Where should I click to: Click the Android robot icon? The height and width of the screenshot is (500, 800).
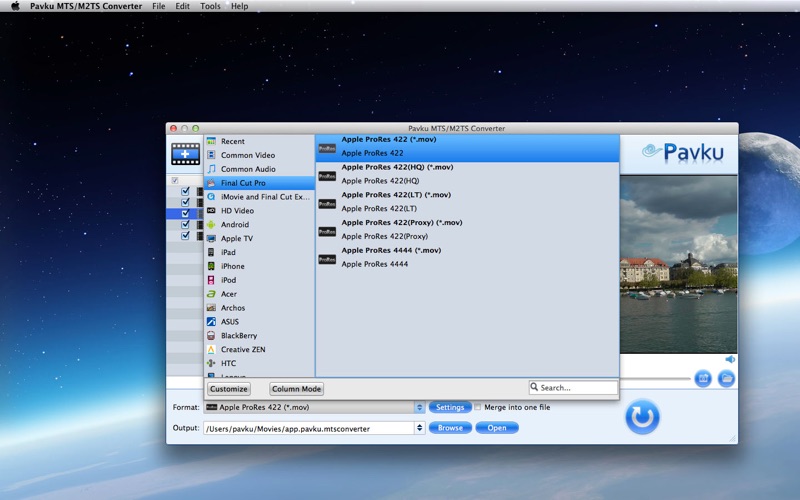coord(211,224)
